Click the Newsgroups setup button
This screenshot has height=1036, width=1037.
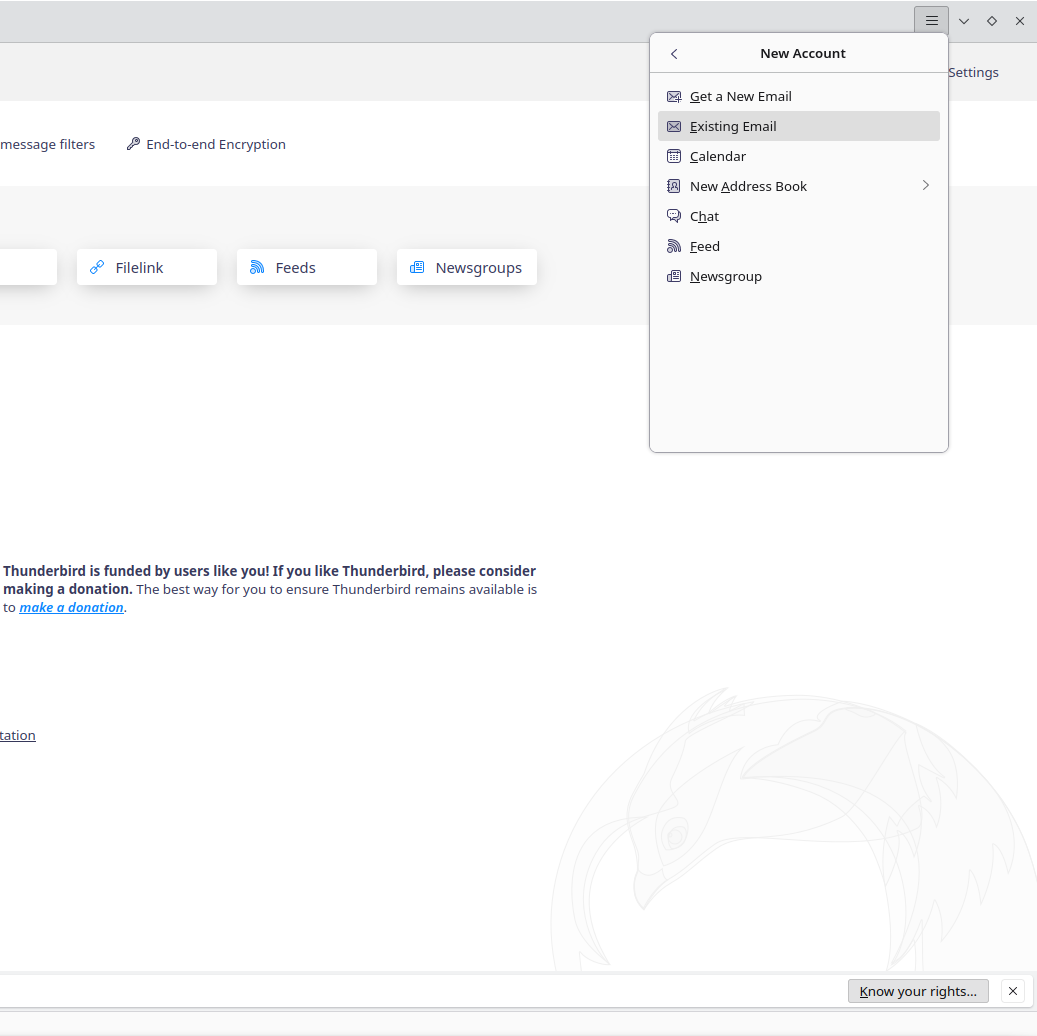pyautogui.click(x=466, y=268)
